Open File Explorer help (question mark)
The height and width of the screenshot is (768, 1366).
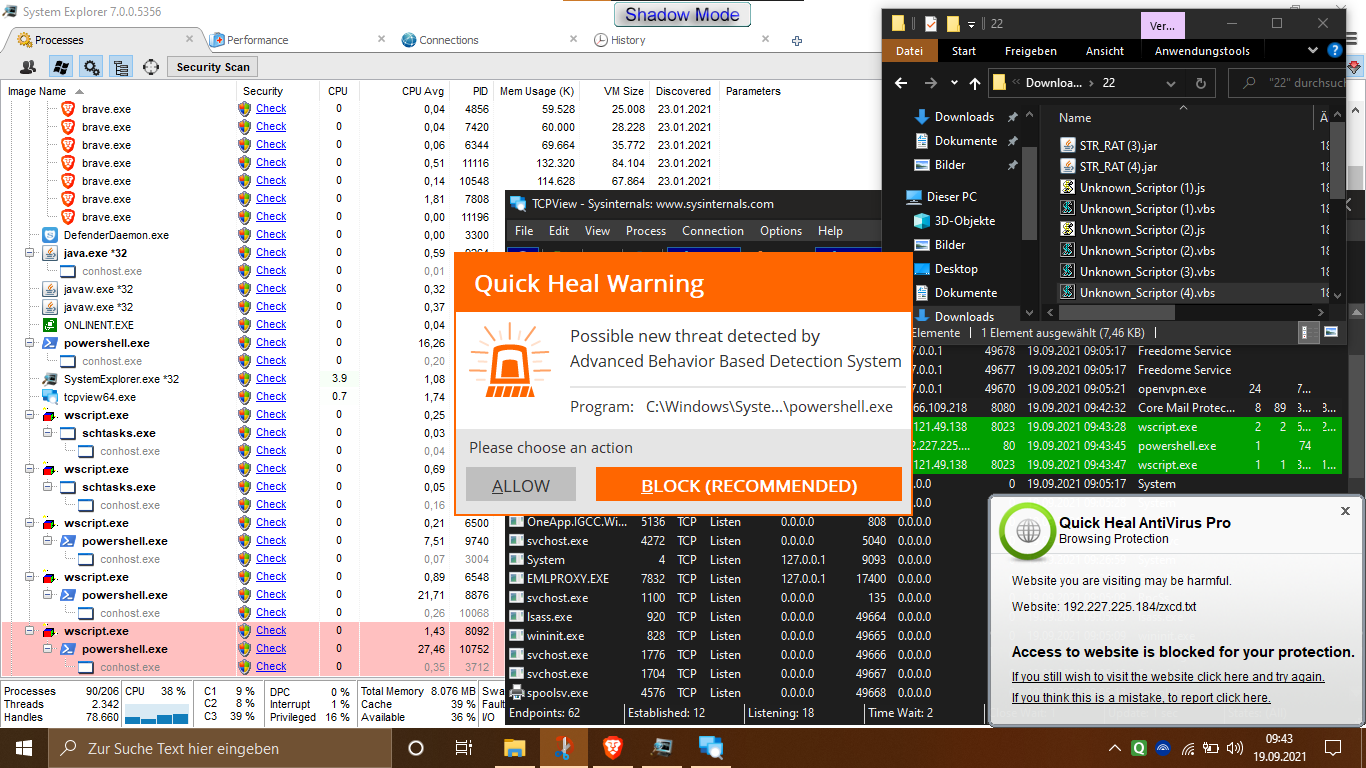(x=1335, y=51)
